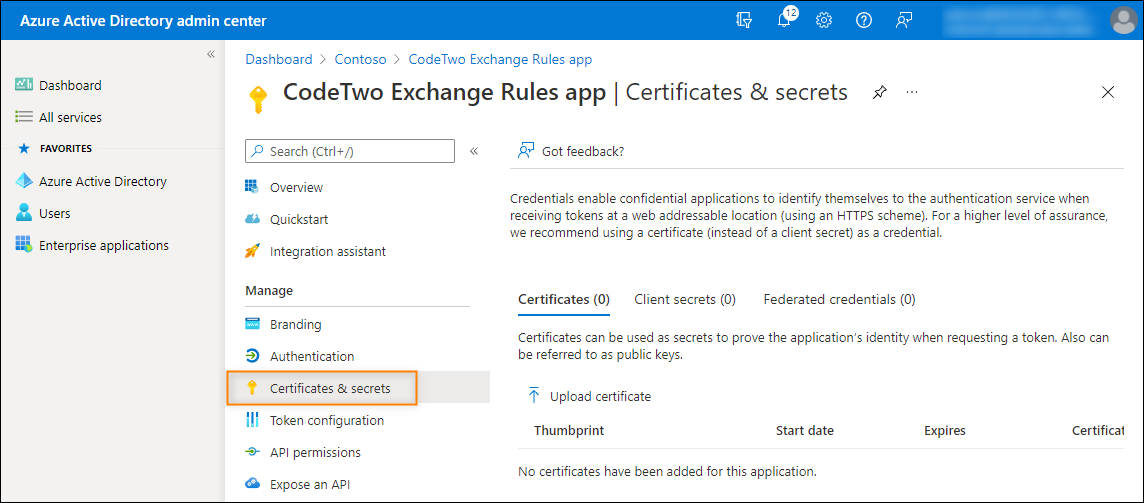Open the directory and subscription filter icon

coord(743,20)
